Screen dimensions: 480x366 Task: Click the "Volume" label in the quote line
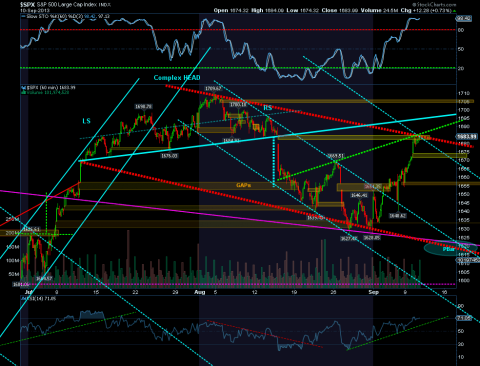point(371,10)
